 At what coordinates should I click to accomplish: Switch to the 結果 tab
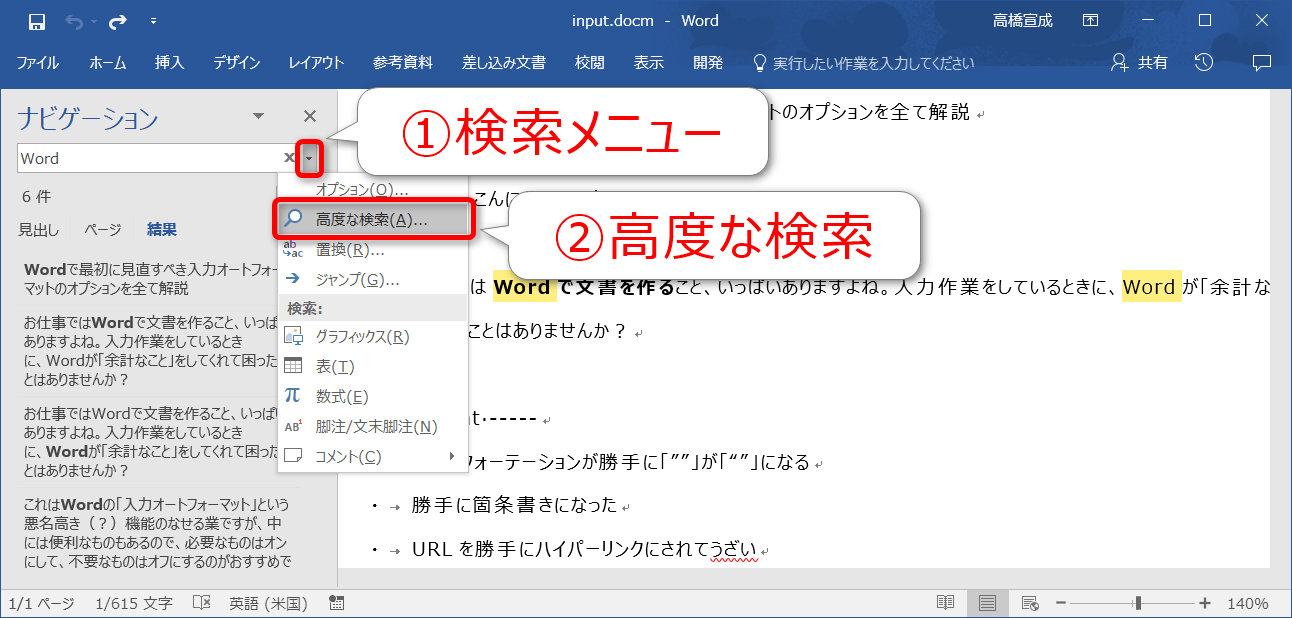[x=162, y=230]
